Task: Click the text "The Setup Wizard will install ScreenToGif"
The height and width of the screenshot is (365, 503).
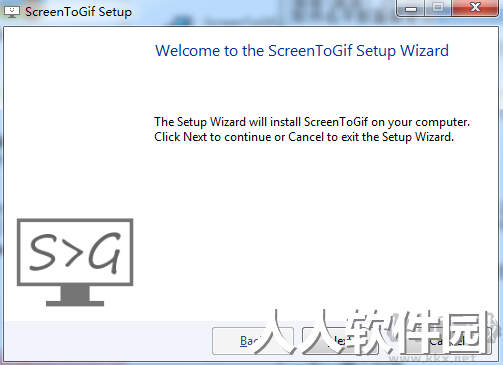Action: coord(261,122)
